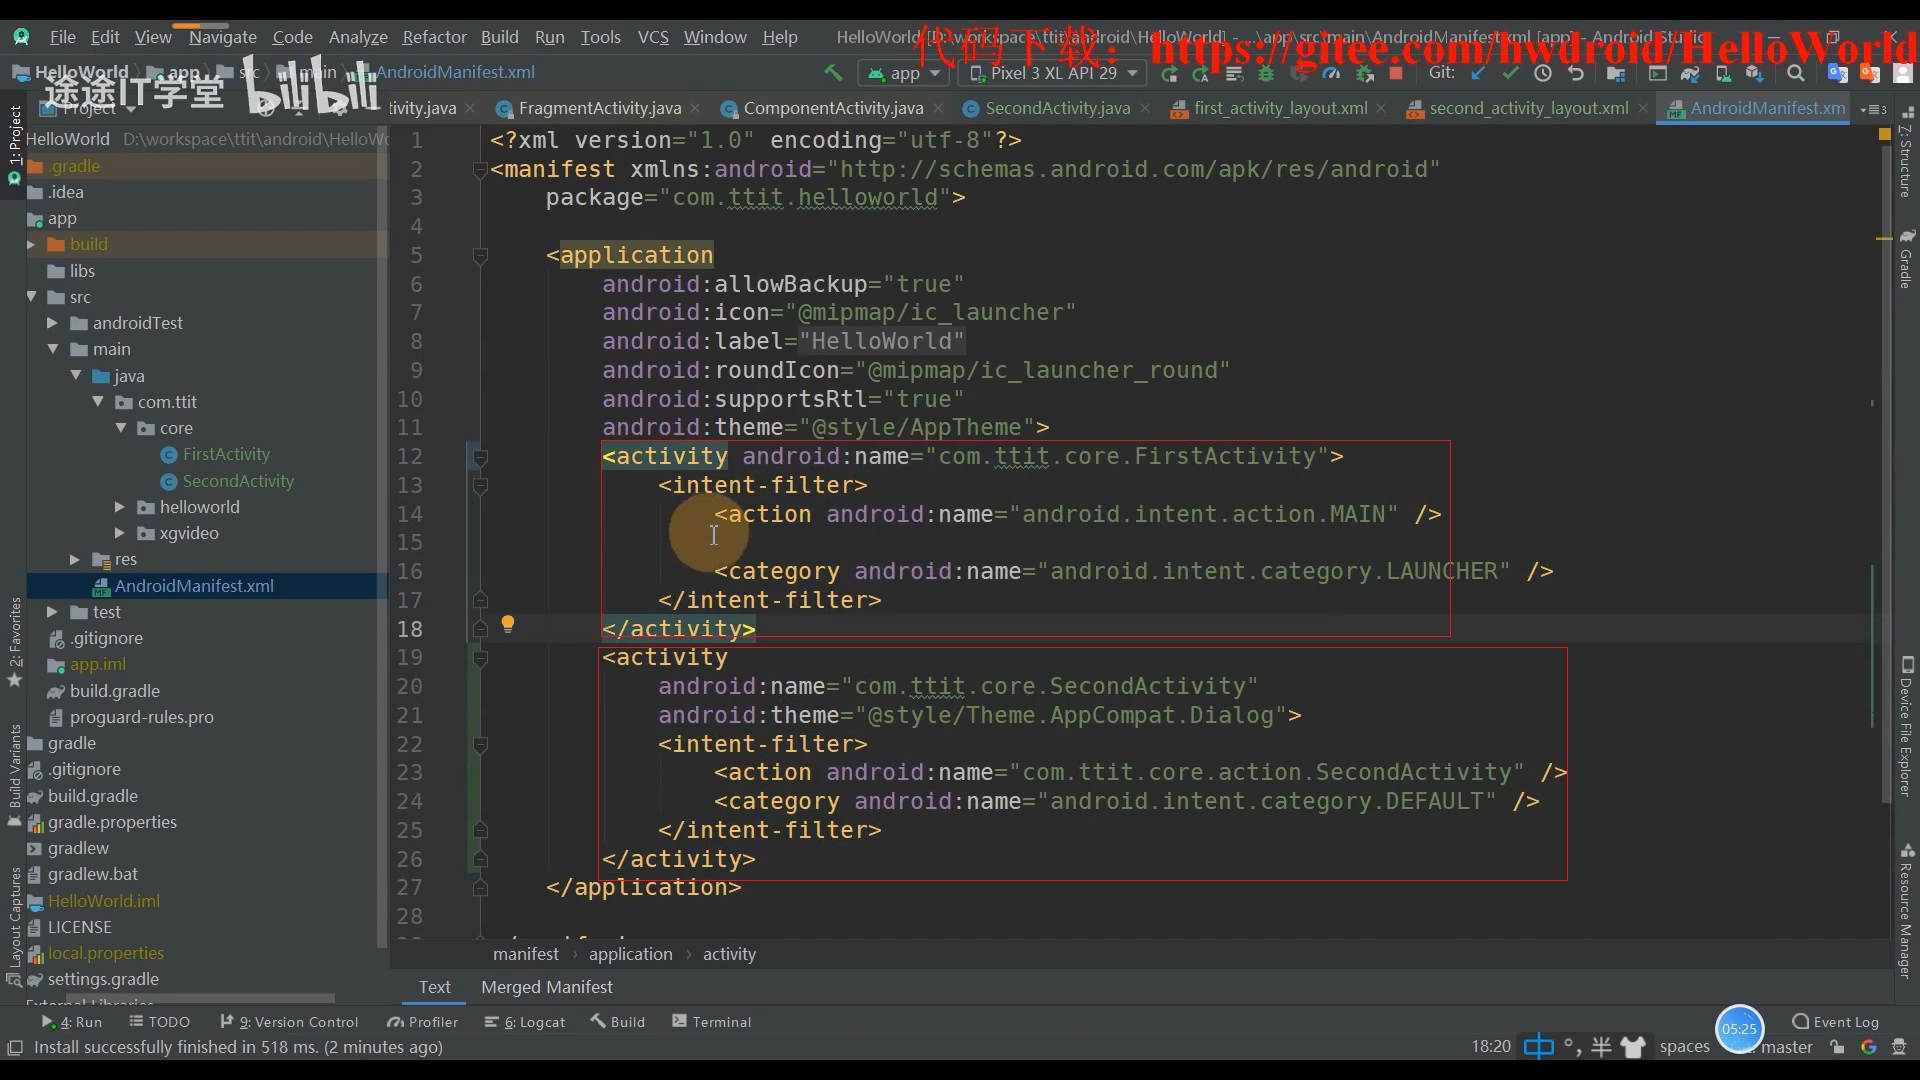Click the Sync Project with Gradle Files icon

(x=1690, y=73)
